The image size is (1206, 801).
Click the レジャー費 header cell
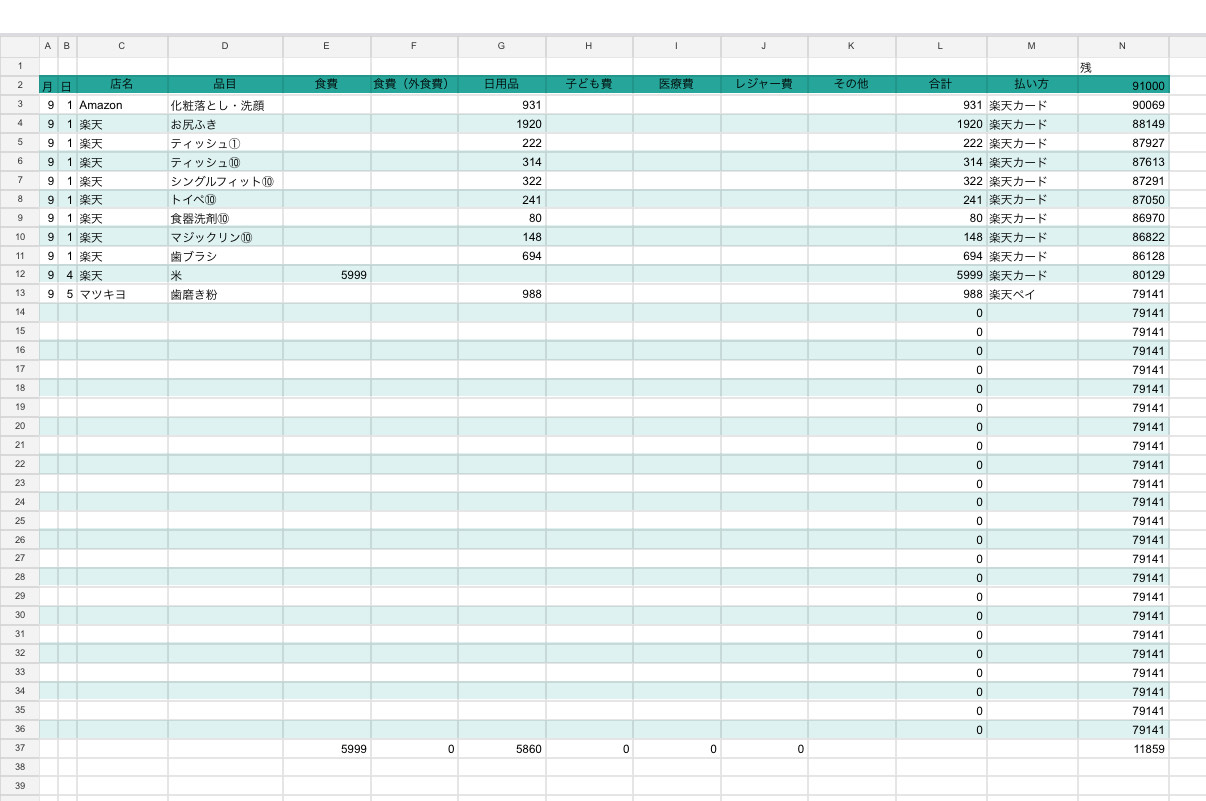point(763,85)
